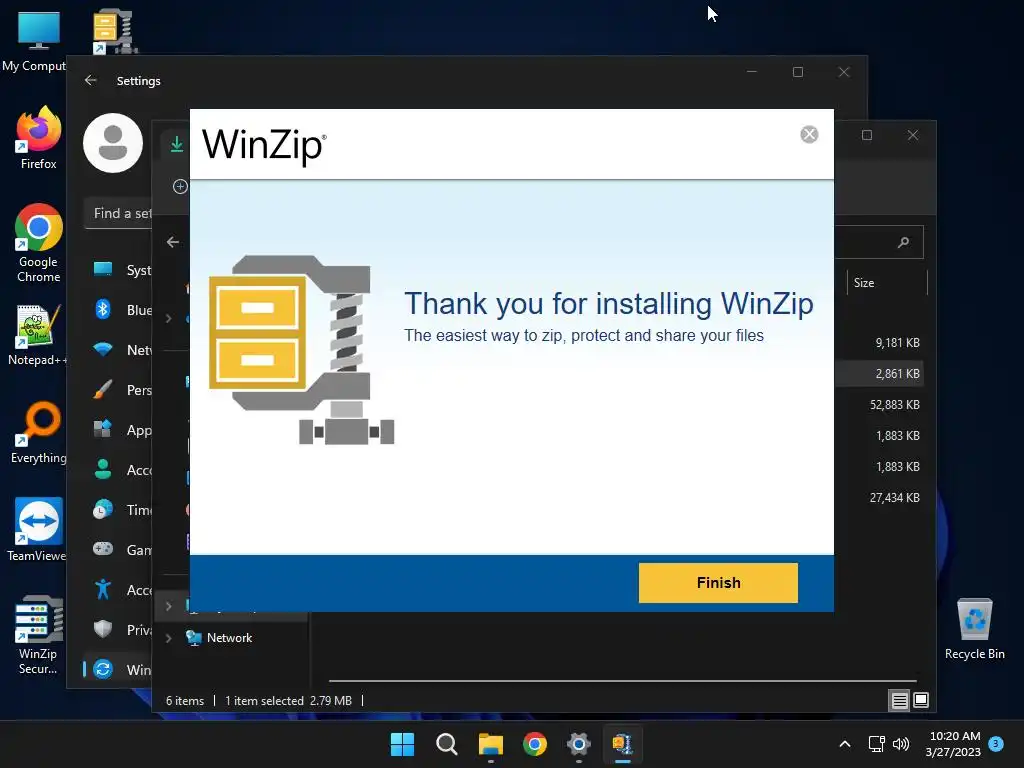Open network status in system tray
This screenshot has width=1024, height=768.
pos(876,744)
